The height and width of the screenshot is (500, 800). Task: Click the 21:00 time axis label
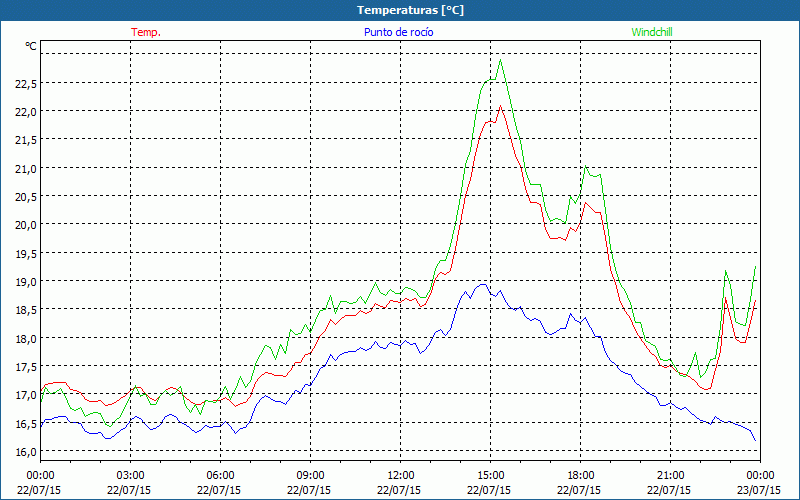coord(670,476)
